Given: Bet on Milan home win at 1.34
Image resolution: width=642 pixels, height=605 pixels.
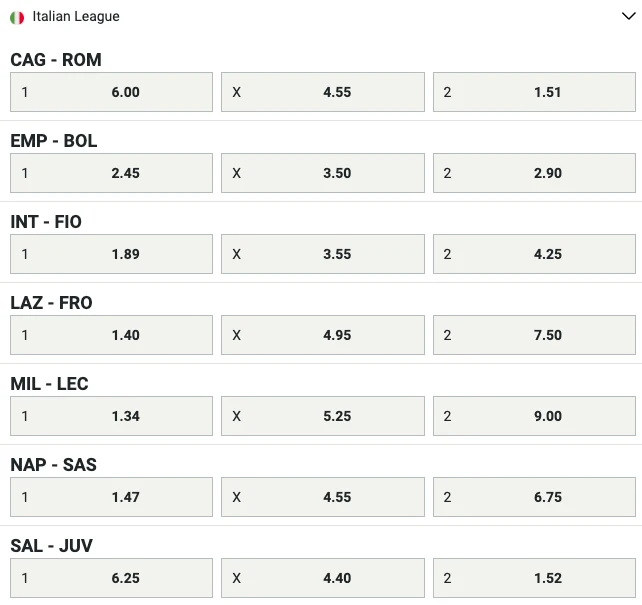Looking at the screenshot, I should pyautogui.click(x=111, y=416).
